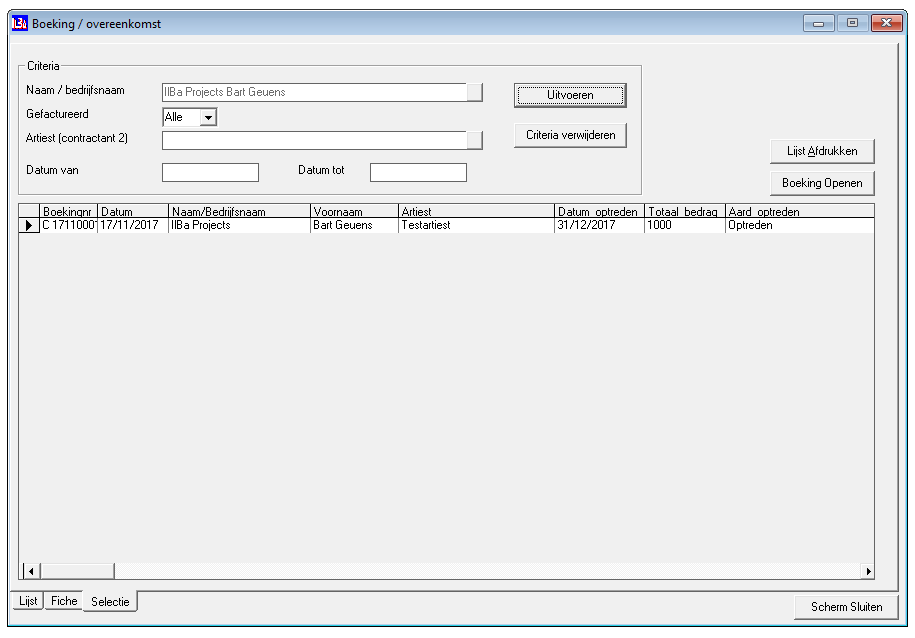915x638 pixels.
Task: Open the Gefactureerd dropdown arrow
Action: coord(208,117)
